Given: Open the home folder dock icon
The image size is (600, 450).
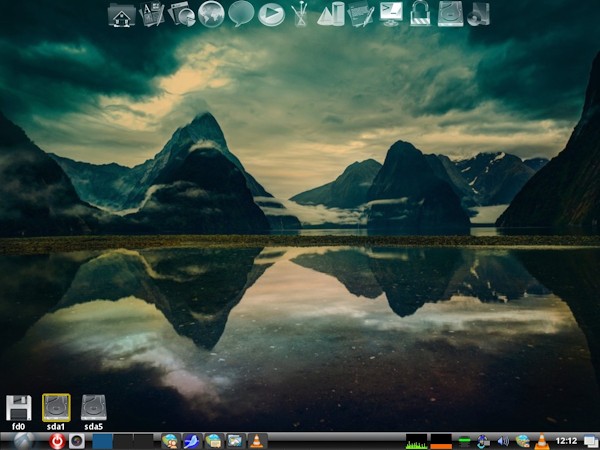Looking at the screenshot, I should pyautogui.click(x=122, y=15).
